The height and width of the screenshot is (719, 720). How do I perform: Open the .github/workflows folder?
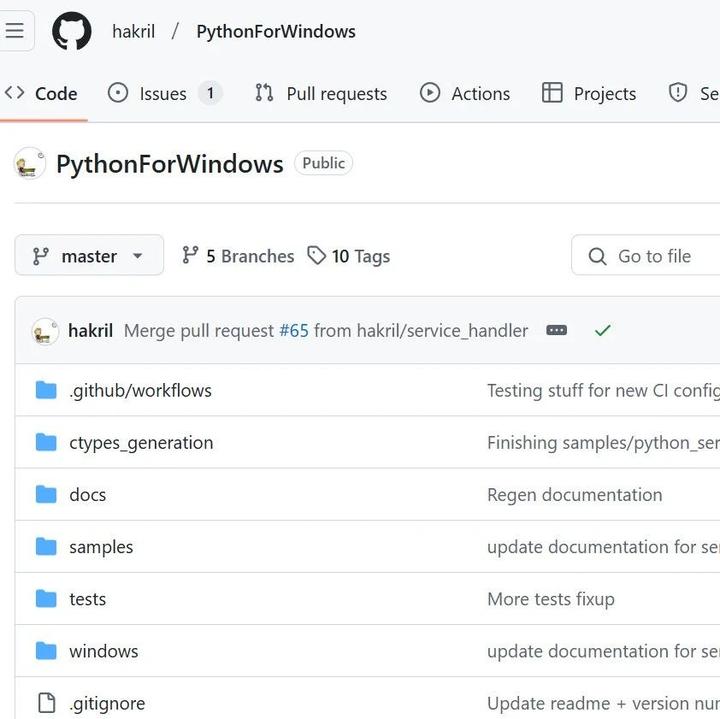click(141, 391)
